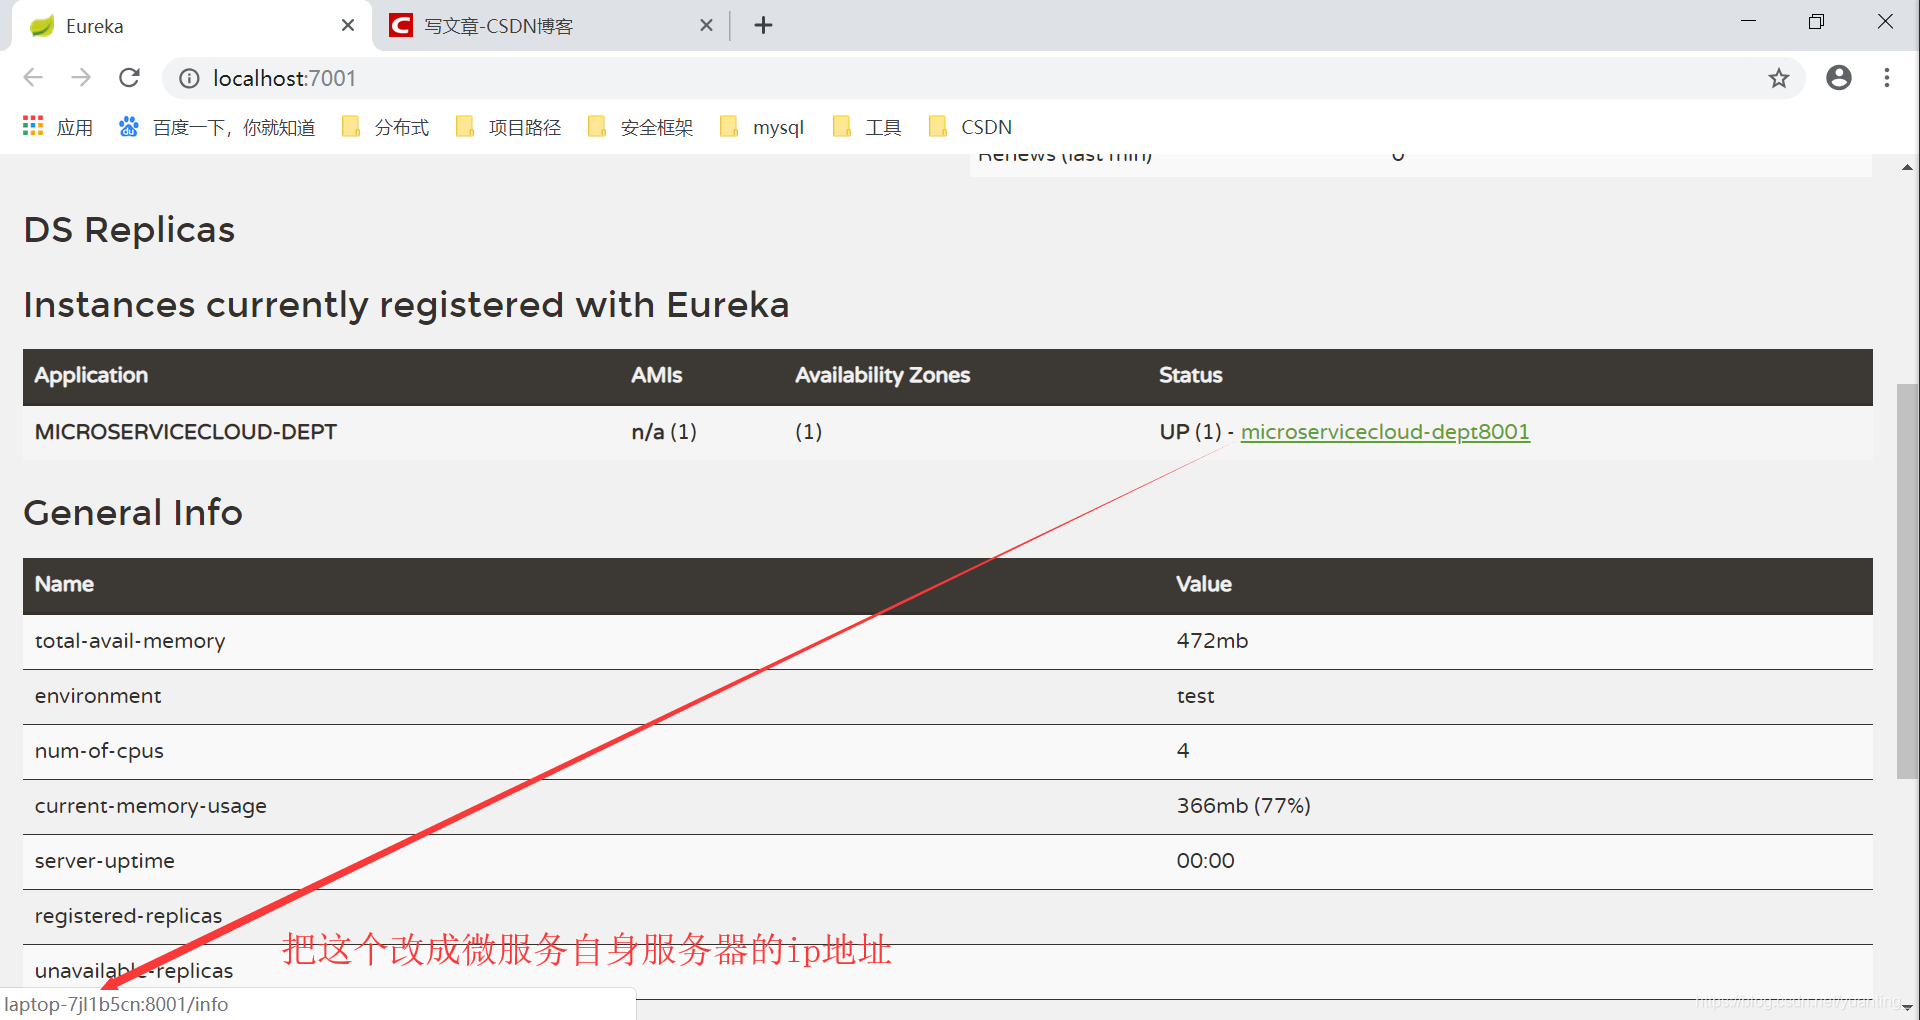The height and width of the screenshot is (1020, 1920).
Task: Switch to the 写文章-CSDN博客 tab
Action: tap(550, 26)
